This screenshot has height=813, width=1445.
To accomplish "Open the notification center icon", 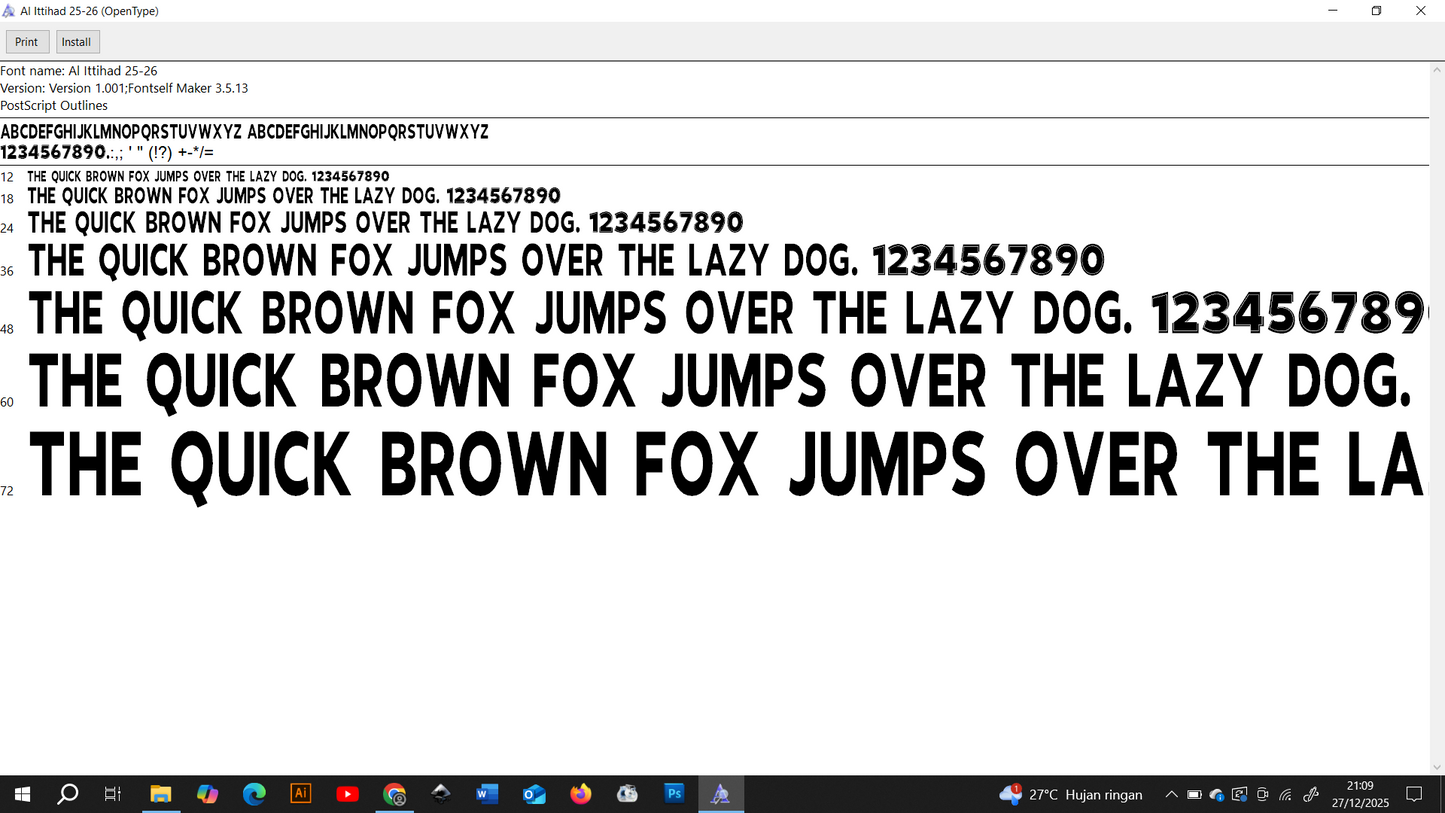I will coord(1414,795).
